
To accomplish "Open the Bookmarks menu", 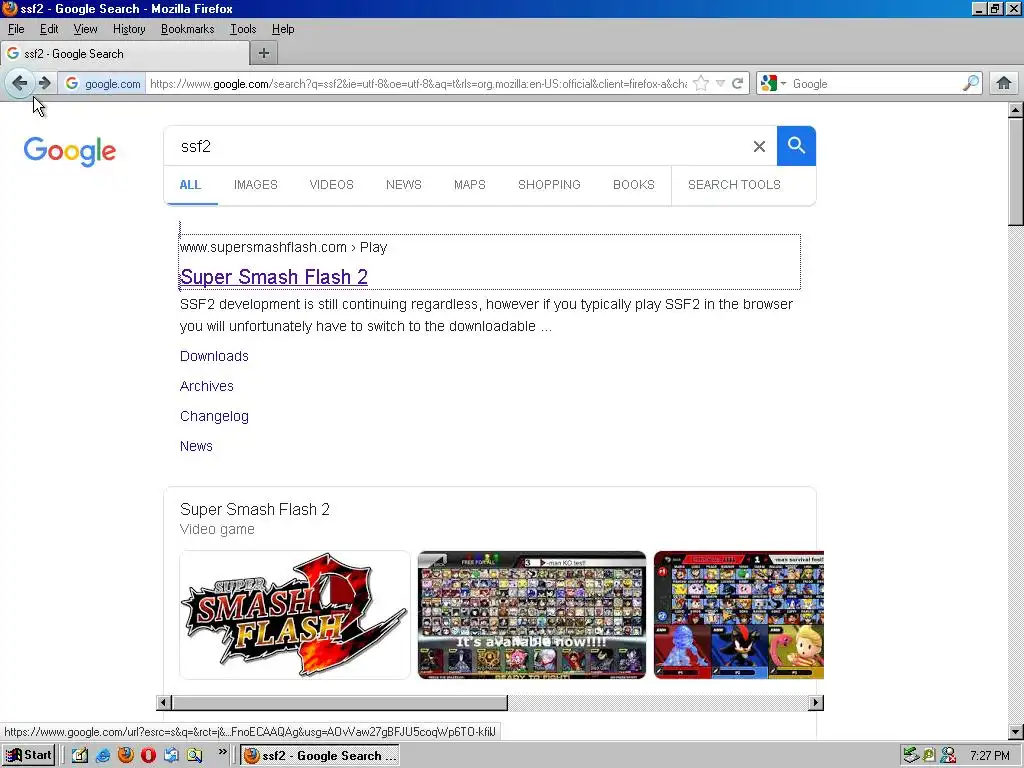I will click(x=187, y=29).
